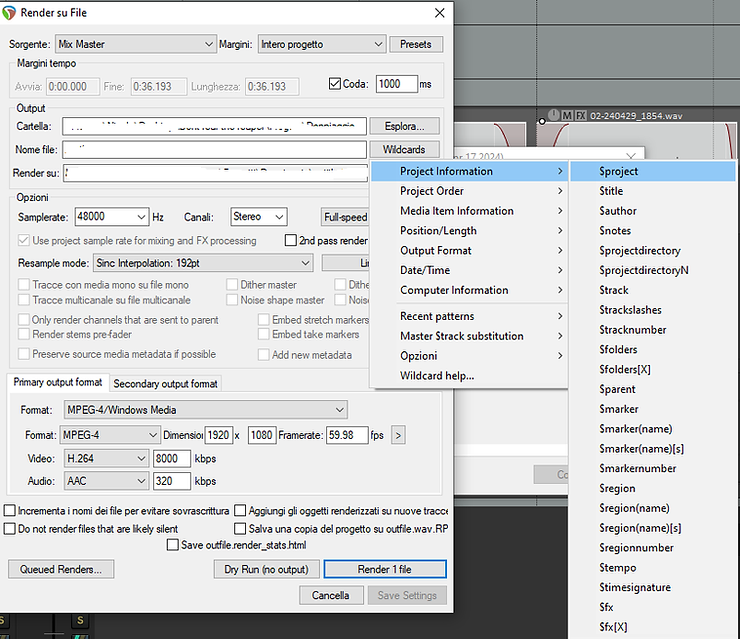This screenshot has height=639, width=740.
Task: Open Position/Length submenu
Action: coord(470,231)
